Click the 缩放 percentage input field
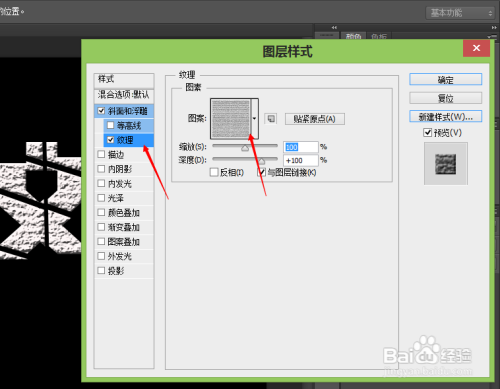Viewport: 500px width, 389px height. coord(301,147)
